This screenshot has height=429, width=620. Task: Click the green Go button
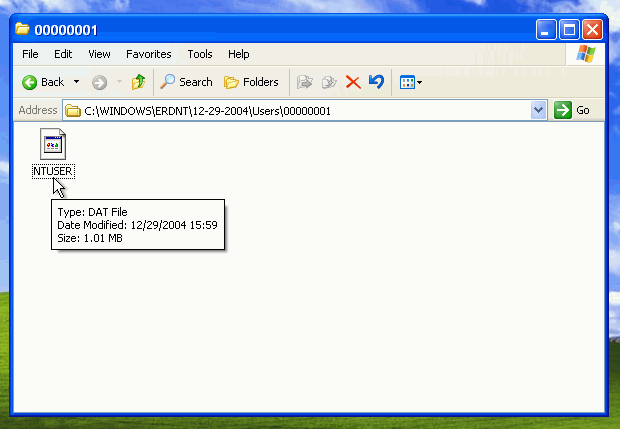pos(572,110)
